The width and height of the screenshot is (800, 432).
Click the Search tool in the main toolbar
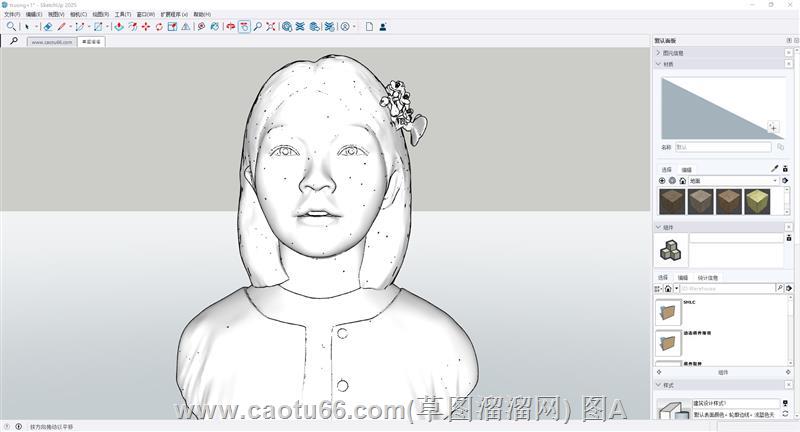pos(11,27)
